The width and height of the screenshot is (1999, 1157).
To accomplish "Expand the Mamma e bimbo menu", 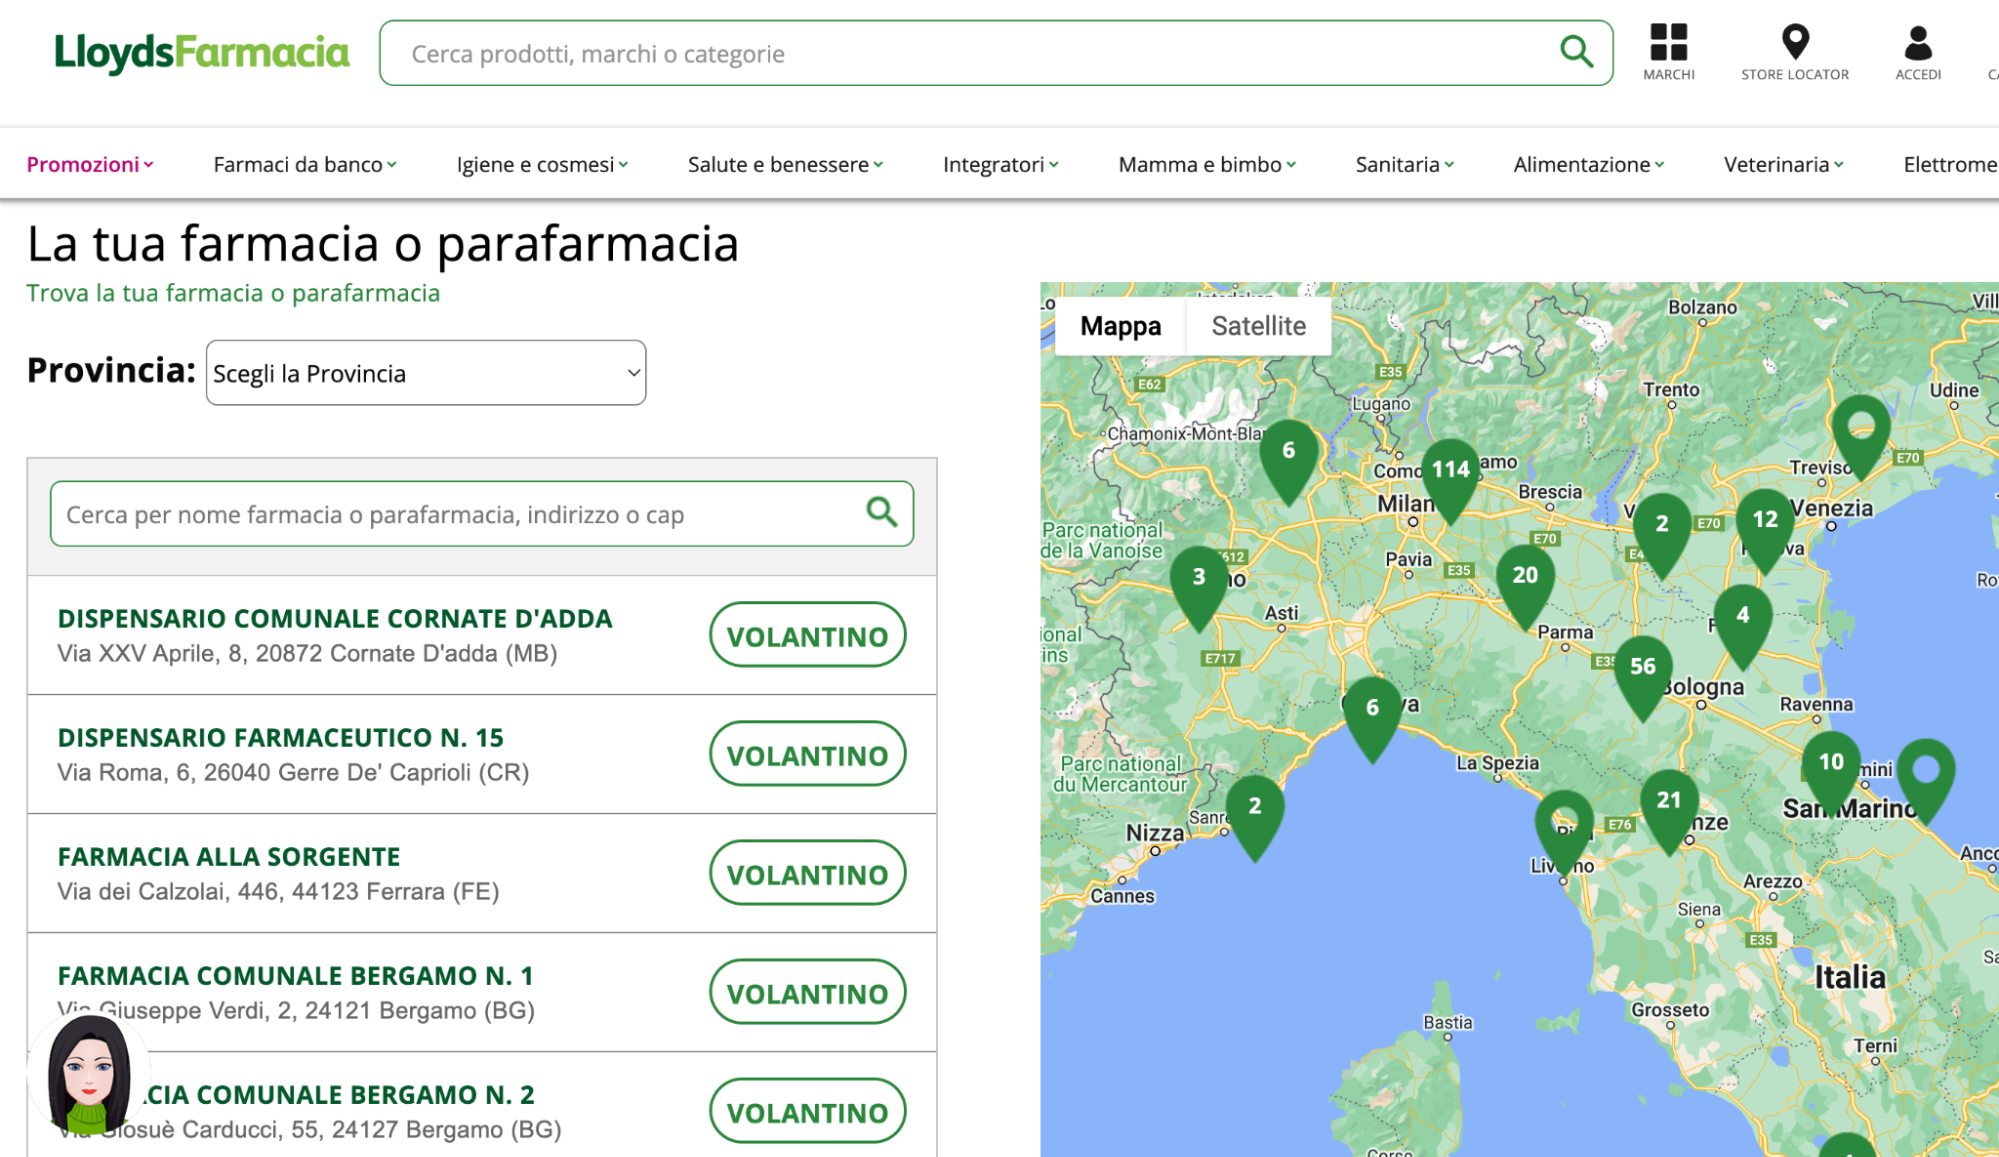I will click(x=1206, y=164).
